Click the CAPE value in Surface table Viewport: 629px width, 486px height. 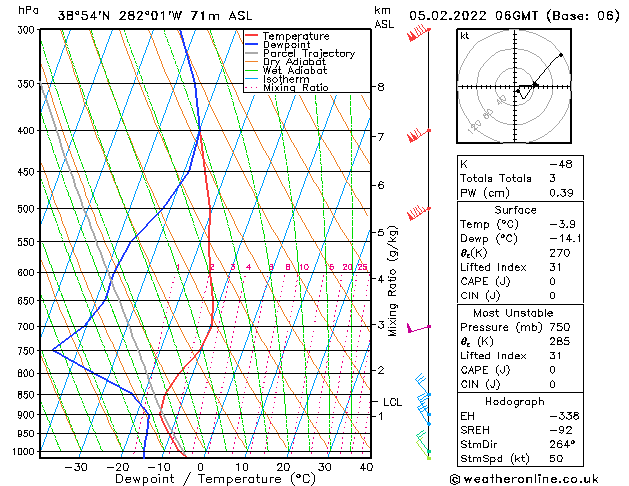click(552, 281)
